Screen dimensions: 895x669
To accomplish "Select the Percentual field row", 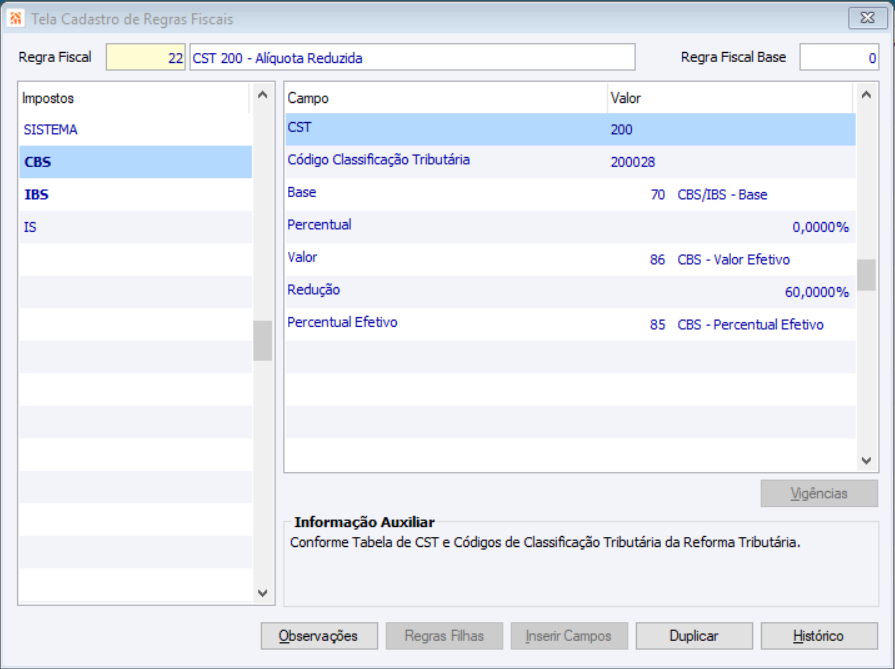I will coord(570,227).
